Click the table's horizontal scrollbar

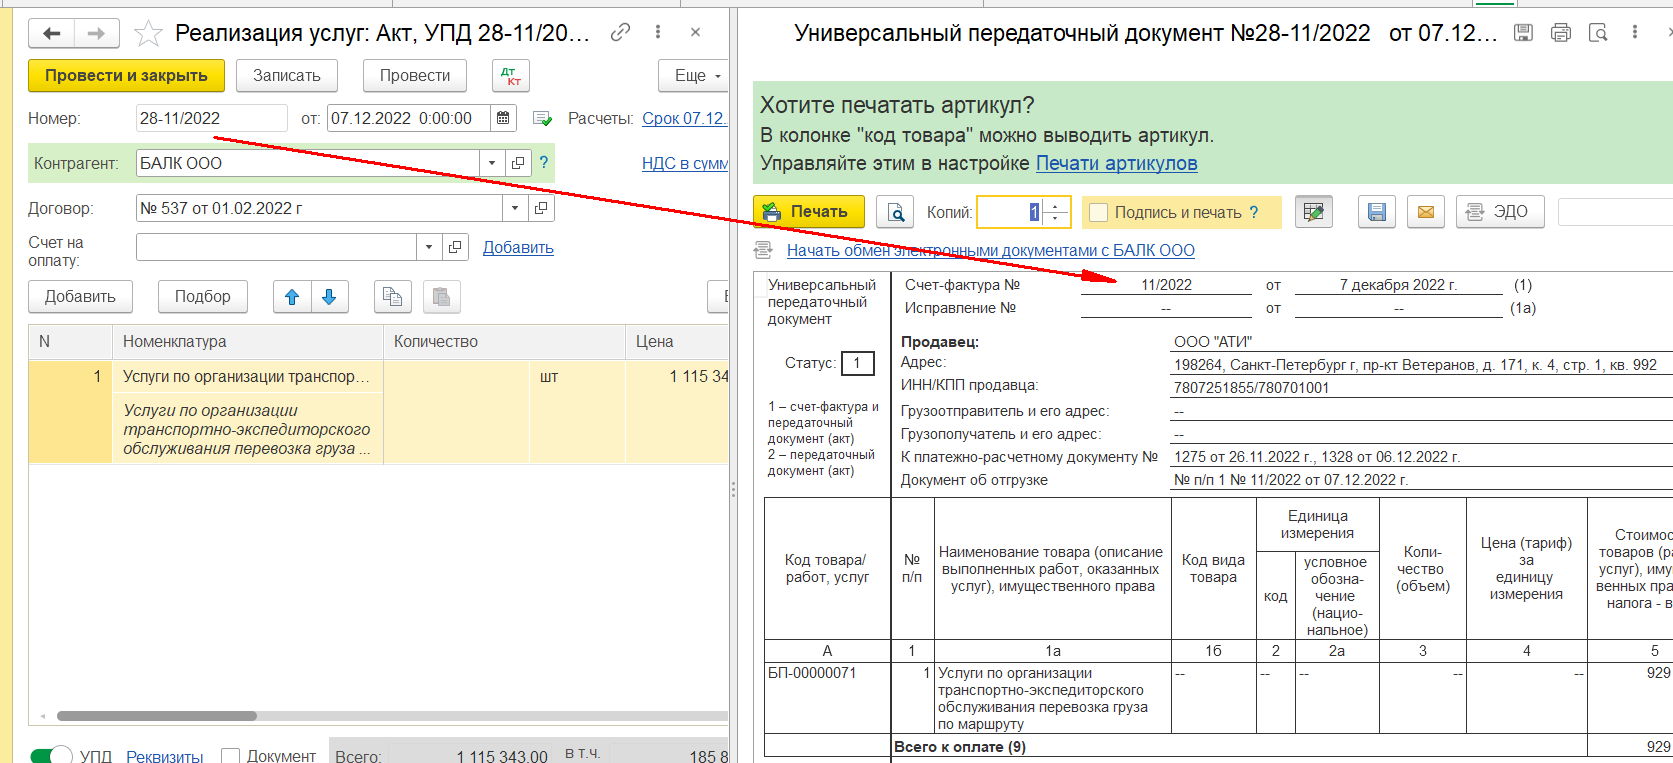click(x=157, y=716)
